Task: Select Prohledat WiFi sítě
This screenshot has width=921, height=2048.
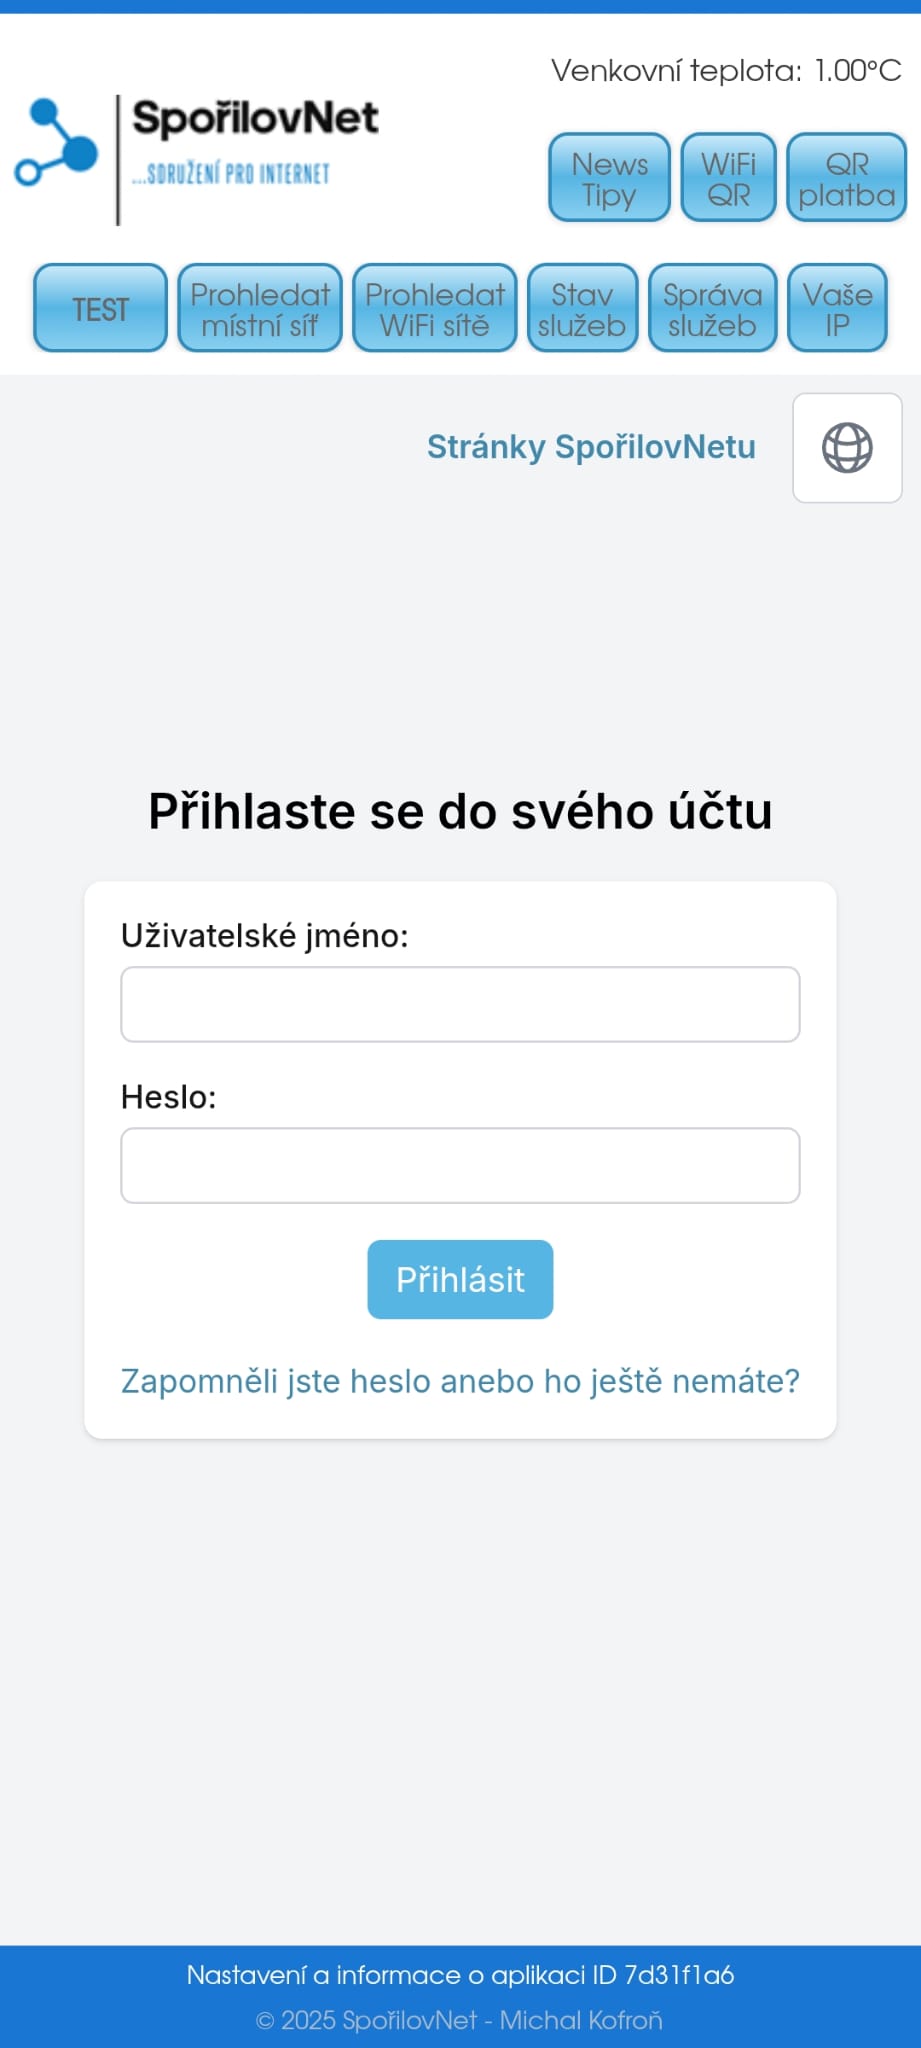Action: [435, 309]
